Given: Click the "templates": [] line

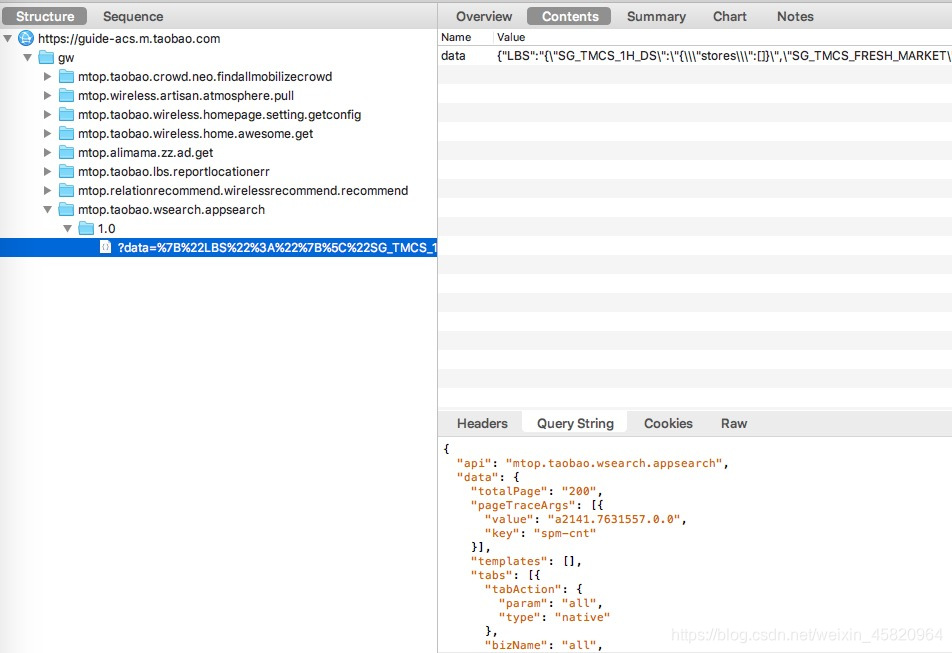Looking at the screenshot, I should coord(526,561).
